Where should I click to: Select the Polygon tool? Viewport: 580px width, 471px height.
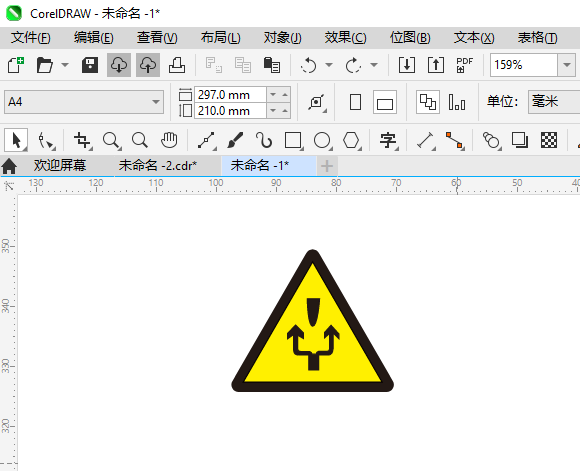pos(351,141)
